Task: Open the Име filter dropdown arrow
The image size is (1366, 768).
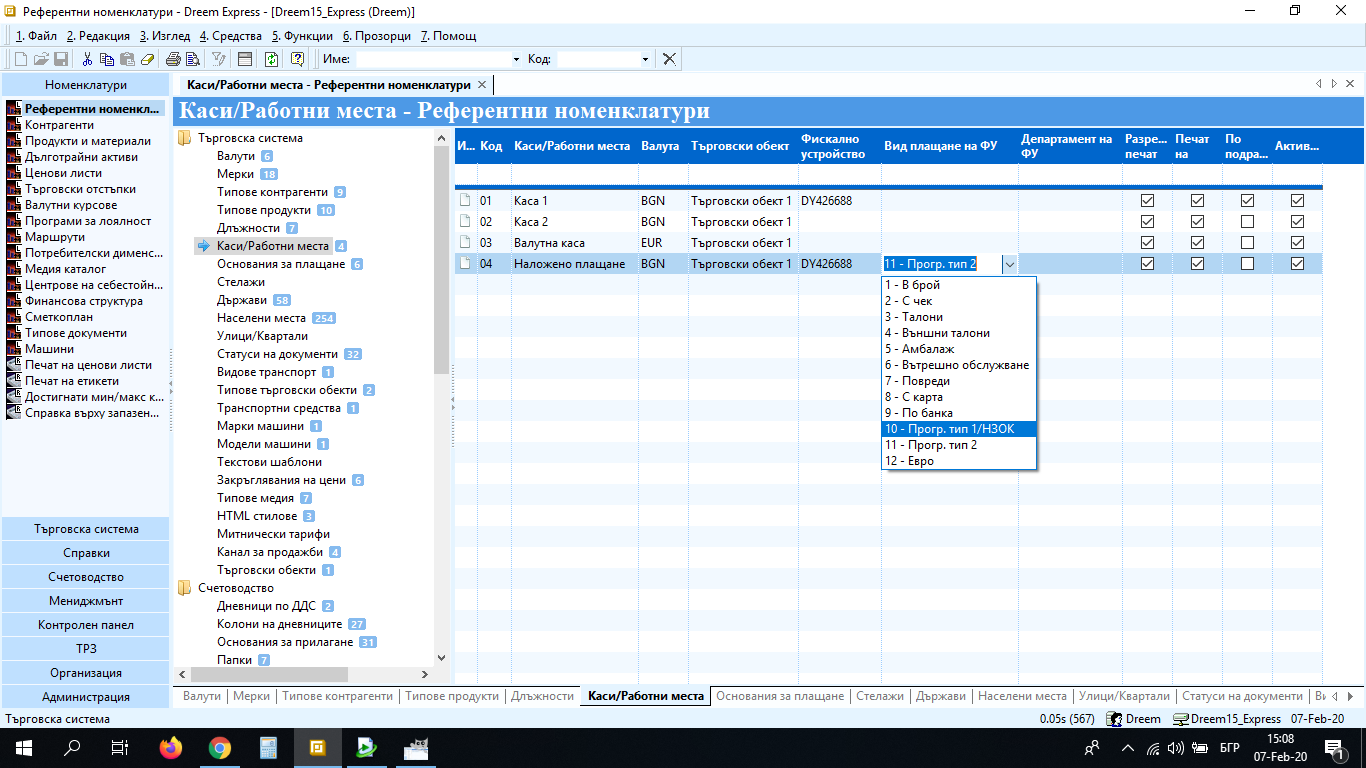Action: tap(515, 59)
